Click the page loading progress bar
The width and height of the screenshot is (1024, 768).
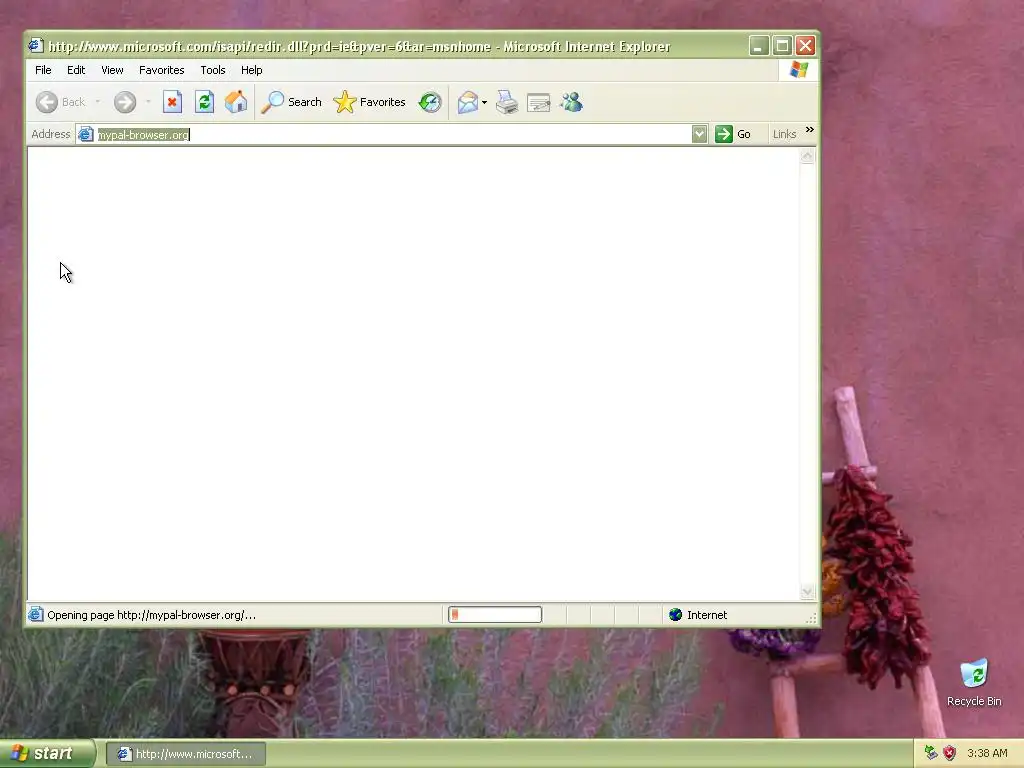click(x=495, y=615)
